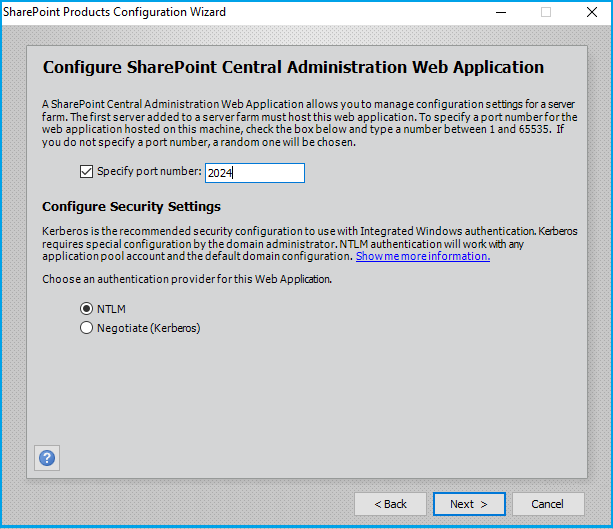Viewport: 613px width, 529px height.
Task: Click inside the port number field showing 2024
Action: [x=254, y=173]
